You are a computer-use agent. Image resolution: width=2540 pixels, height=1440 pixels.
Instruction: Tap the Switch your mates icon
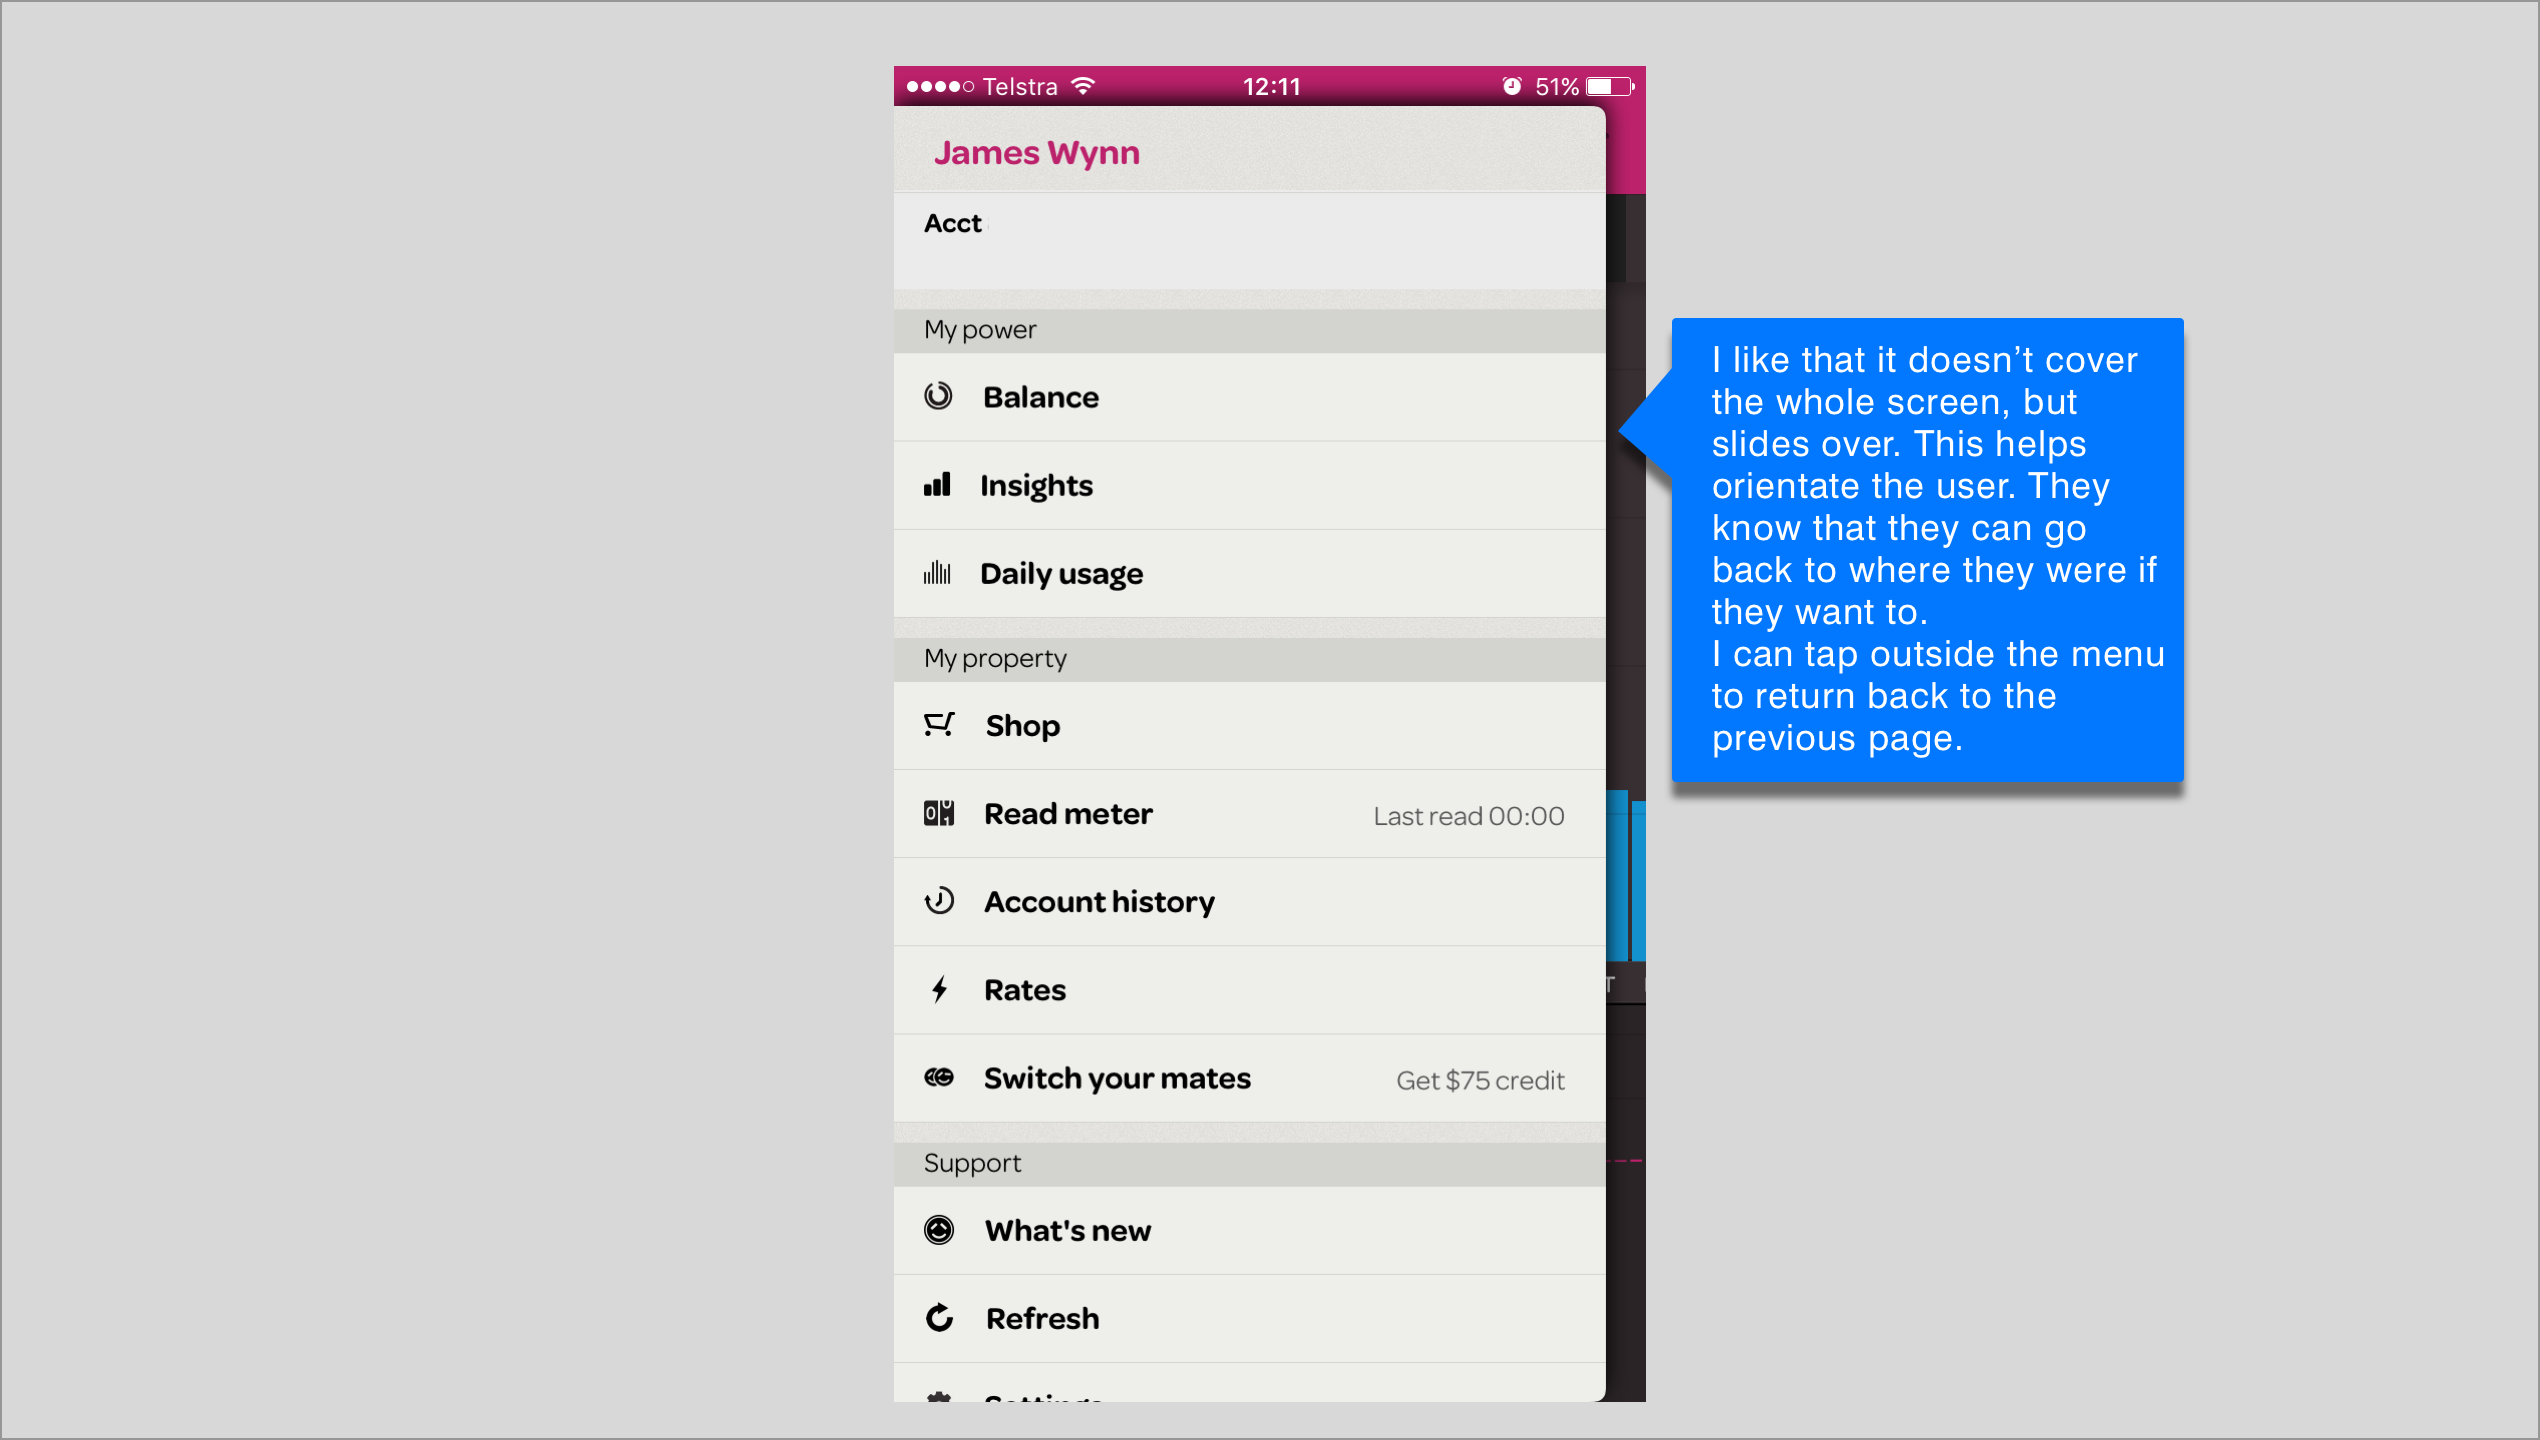939,1078
